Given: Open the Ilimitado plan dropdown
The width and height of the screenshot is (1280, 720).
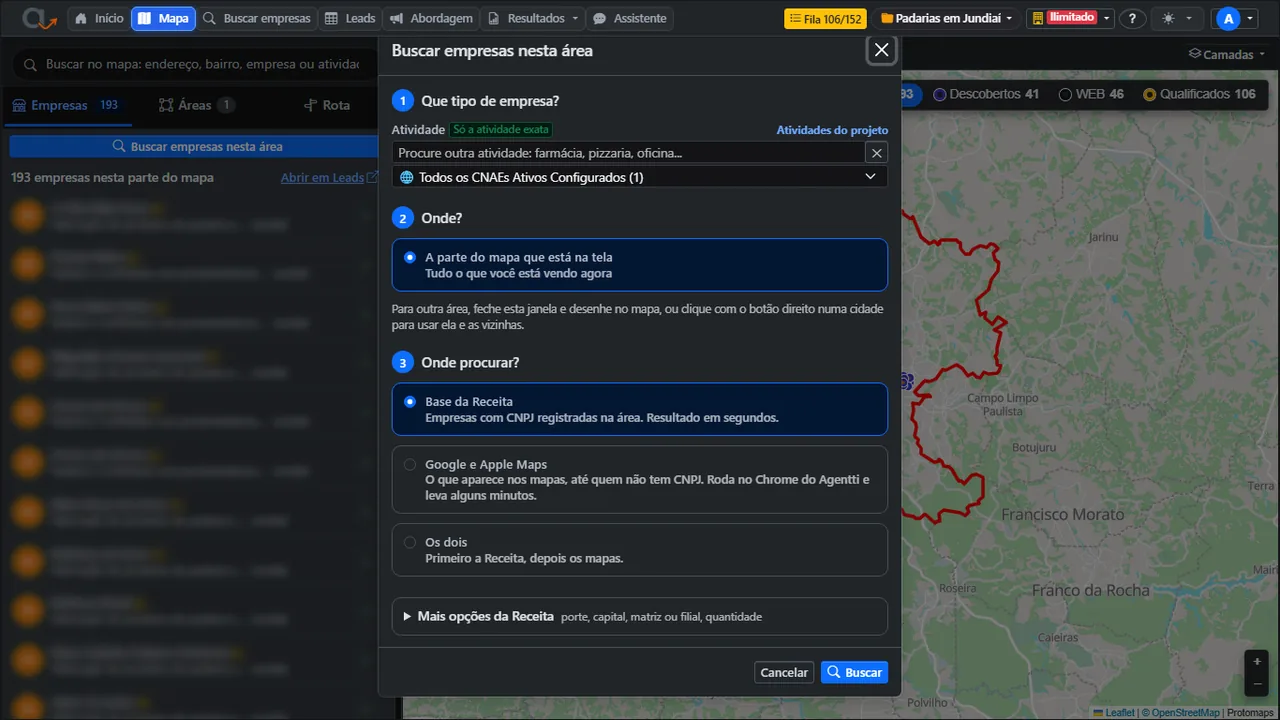Looking at the screenshot, I should [x=1070, y=18].
